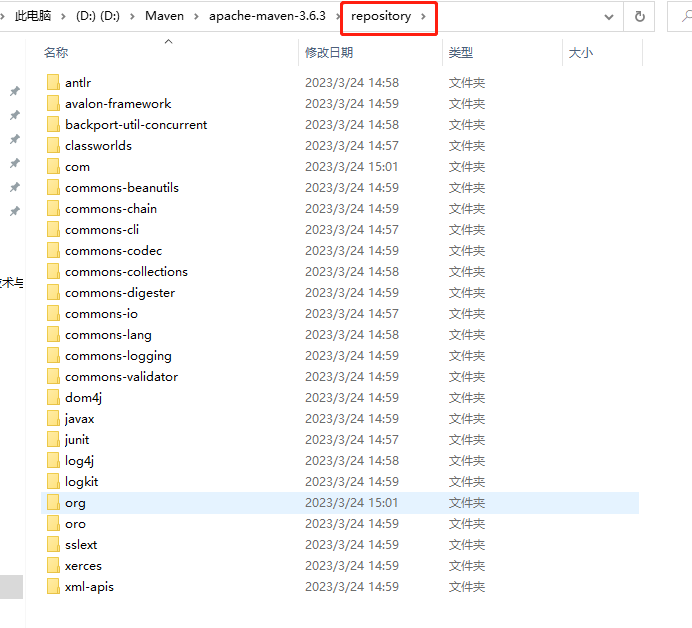The height and width of the screenshot is (628, 692).
Task: Jump to the Maven breadcrumb folder
Action: point(164,16)
